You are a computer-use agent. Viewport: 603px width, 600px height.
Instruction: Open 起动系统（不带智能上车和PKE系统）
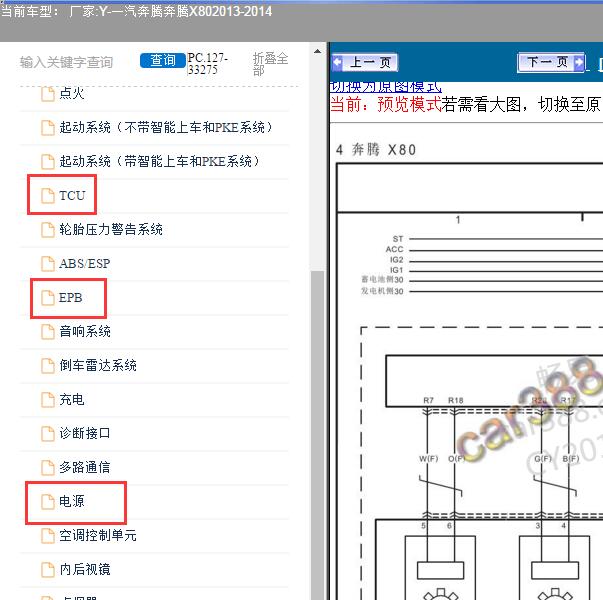coord(166,127)
